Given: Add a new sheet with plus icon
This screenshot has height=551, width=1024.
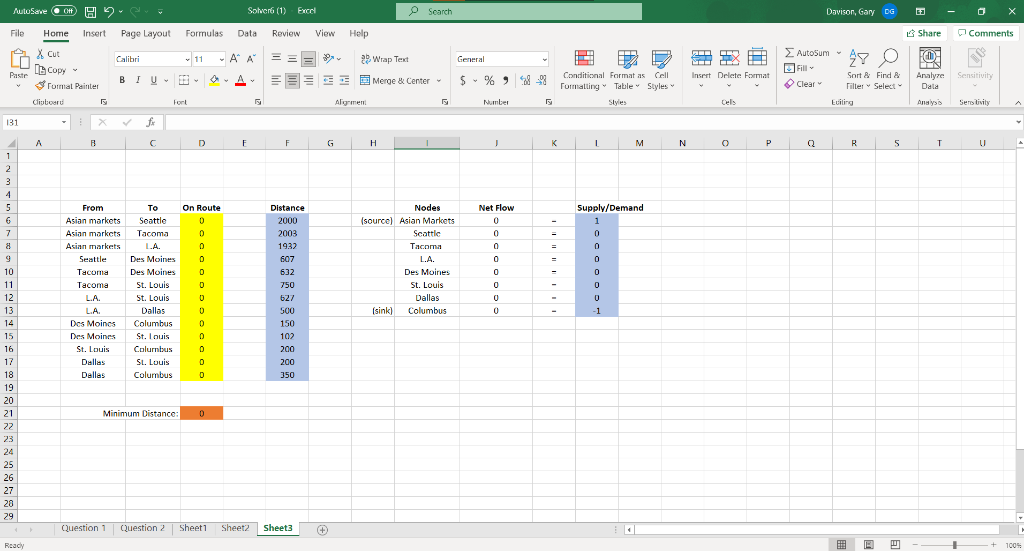Looking at the screenshot, I should point(322,529).
